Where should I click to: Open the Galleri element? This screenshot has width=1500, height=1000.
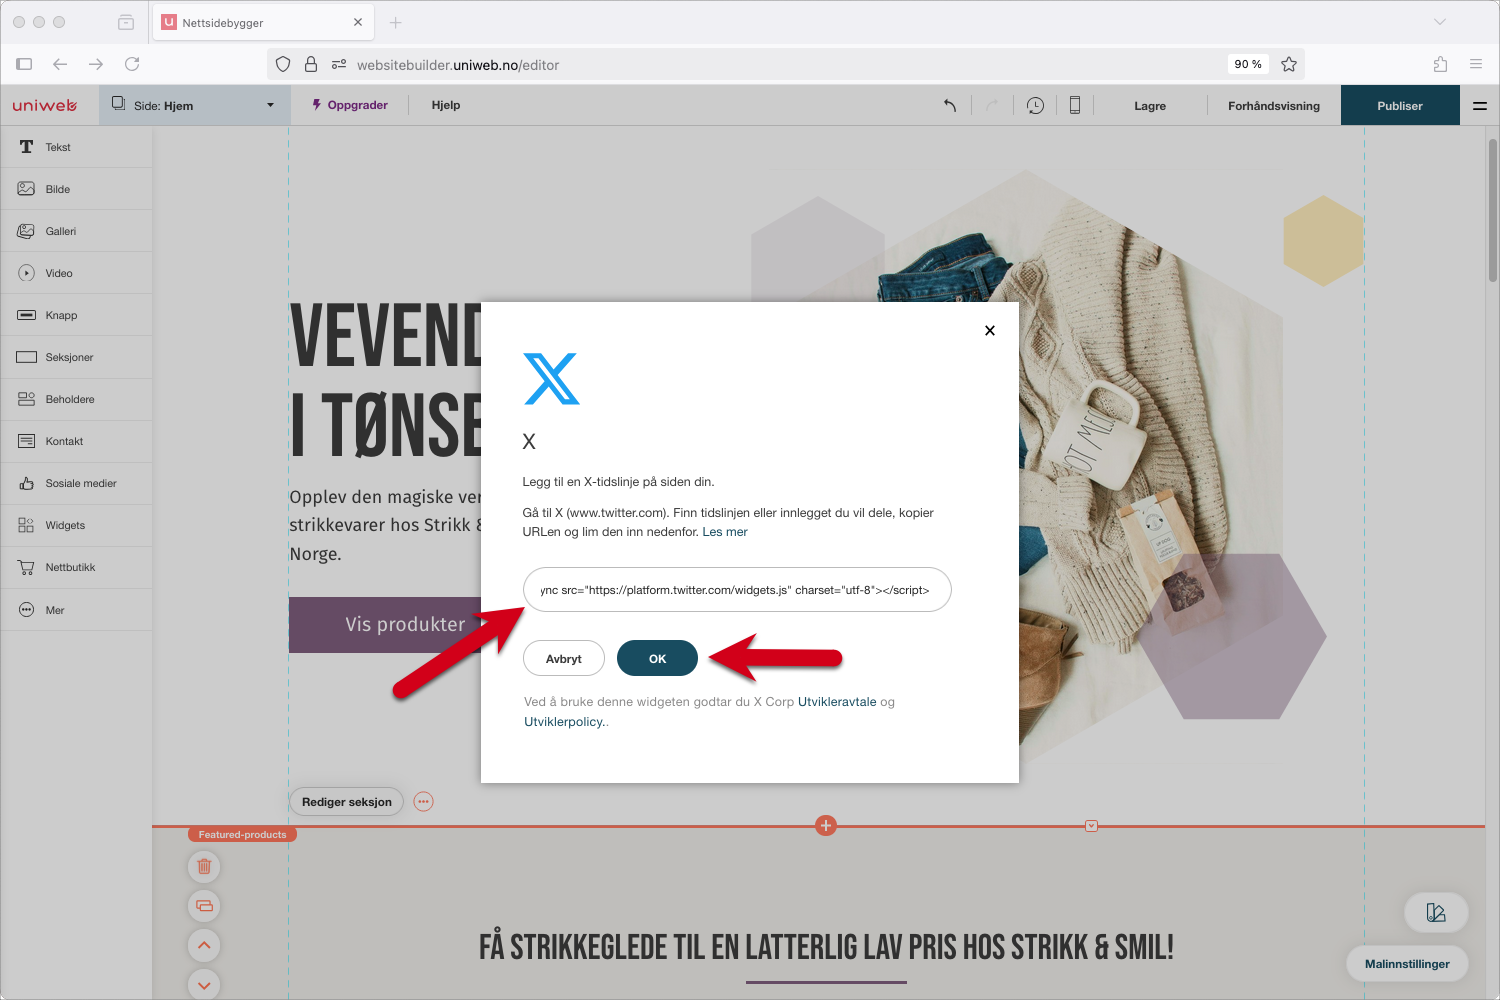click(x=76, y=231)
